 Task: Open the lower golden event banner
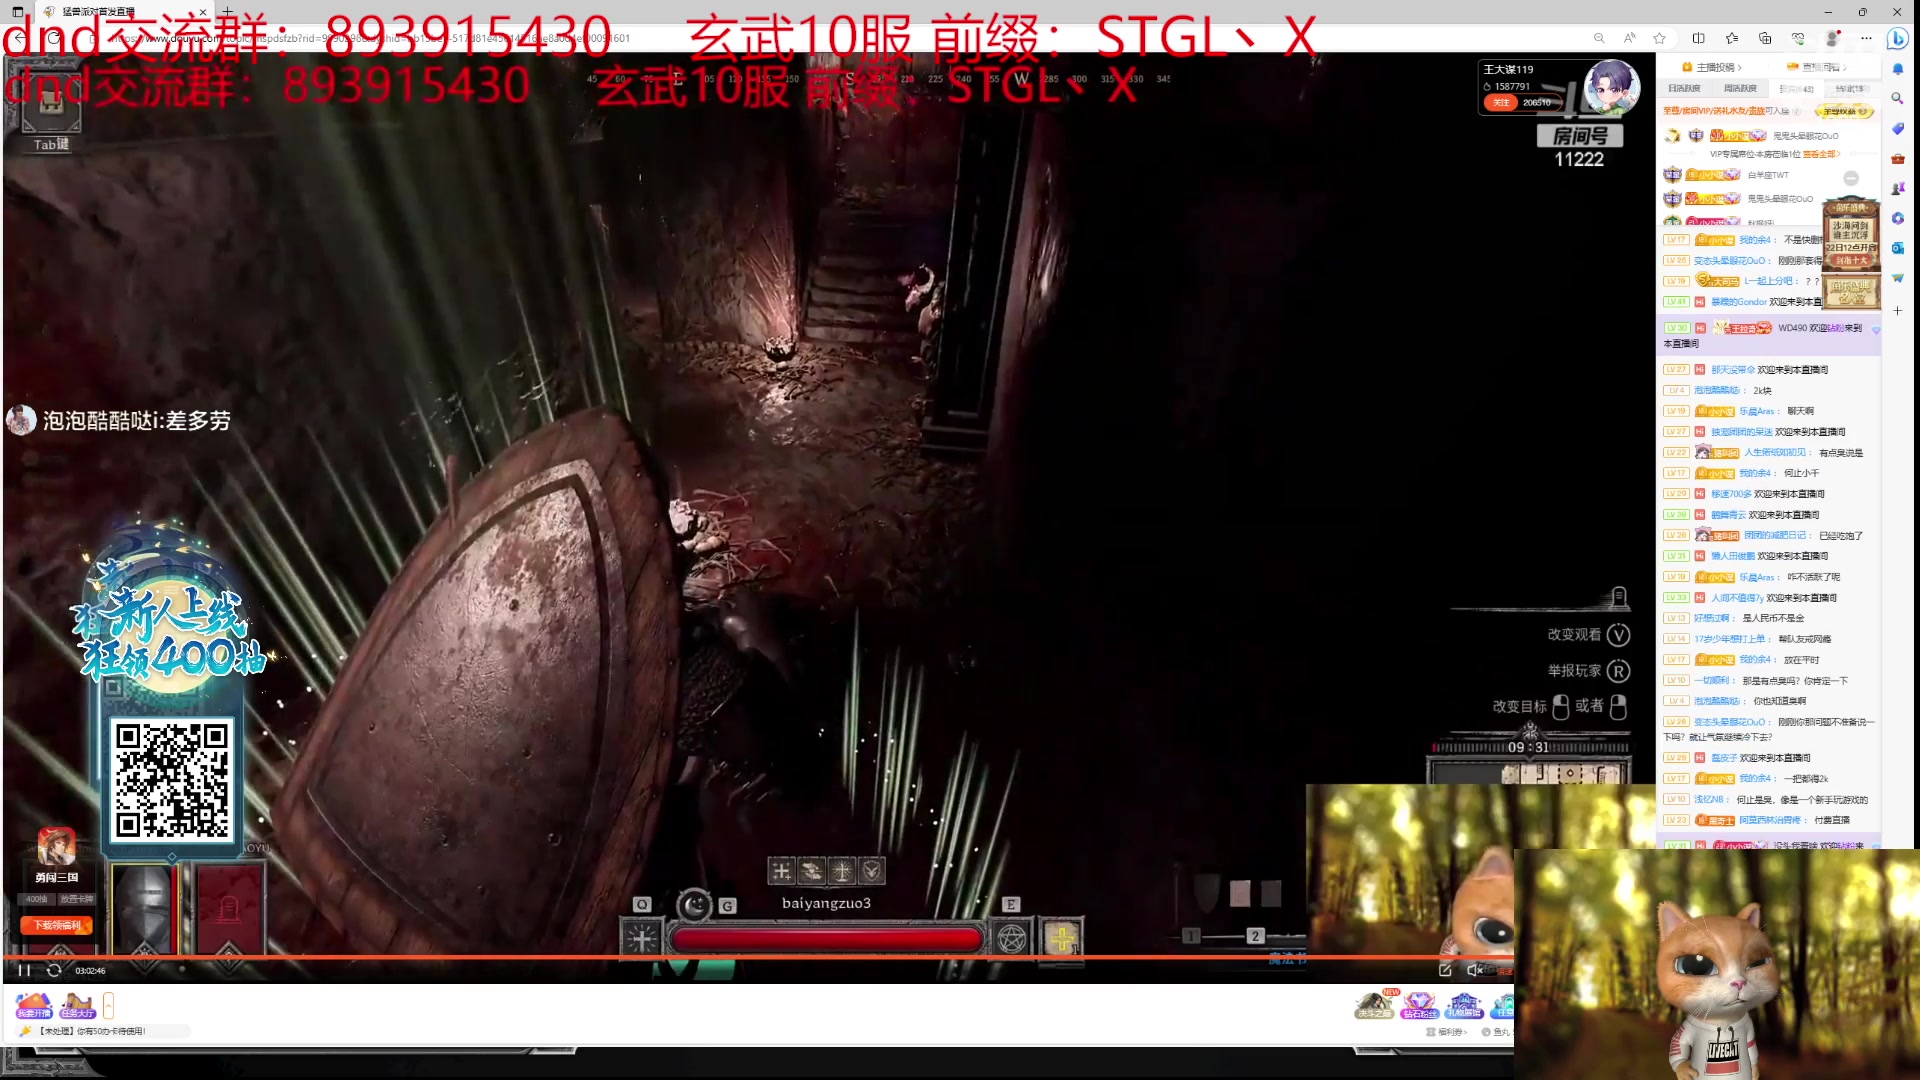(x=1851, y=292)
